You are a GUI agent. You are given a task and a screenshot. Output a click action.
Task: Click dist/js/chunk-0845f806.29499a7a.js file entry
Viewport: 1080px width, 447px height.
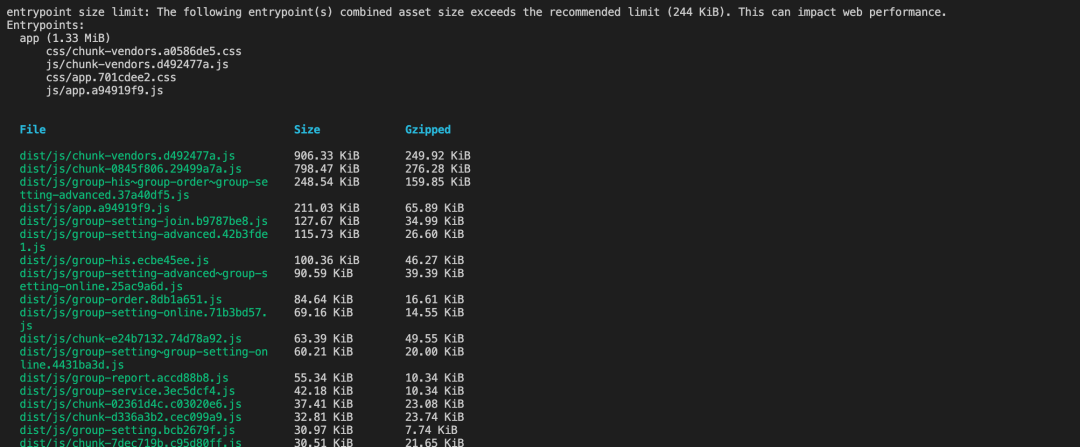click(x=130, y=169)
